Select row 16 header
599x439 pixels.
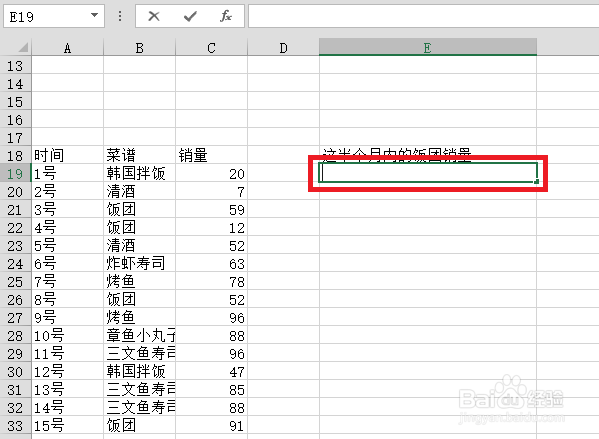click(15, 120)
